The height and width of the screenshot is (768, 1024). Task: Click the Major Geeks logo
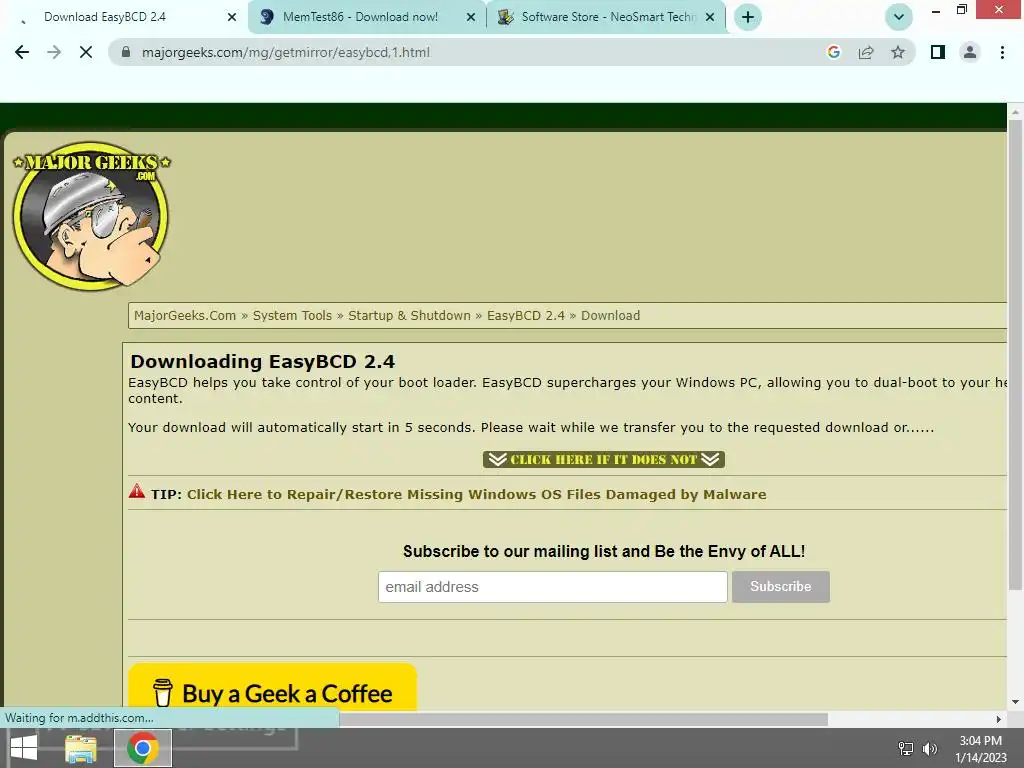pyautogui.click(x=91, y=216)
